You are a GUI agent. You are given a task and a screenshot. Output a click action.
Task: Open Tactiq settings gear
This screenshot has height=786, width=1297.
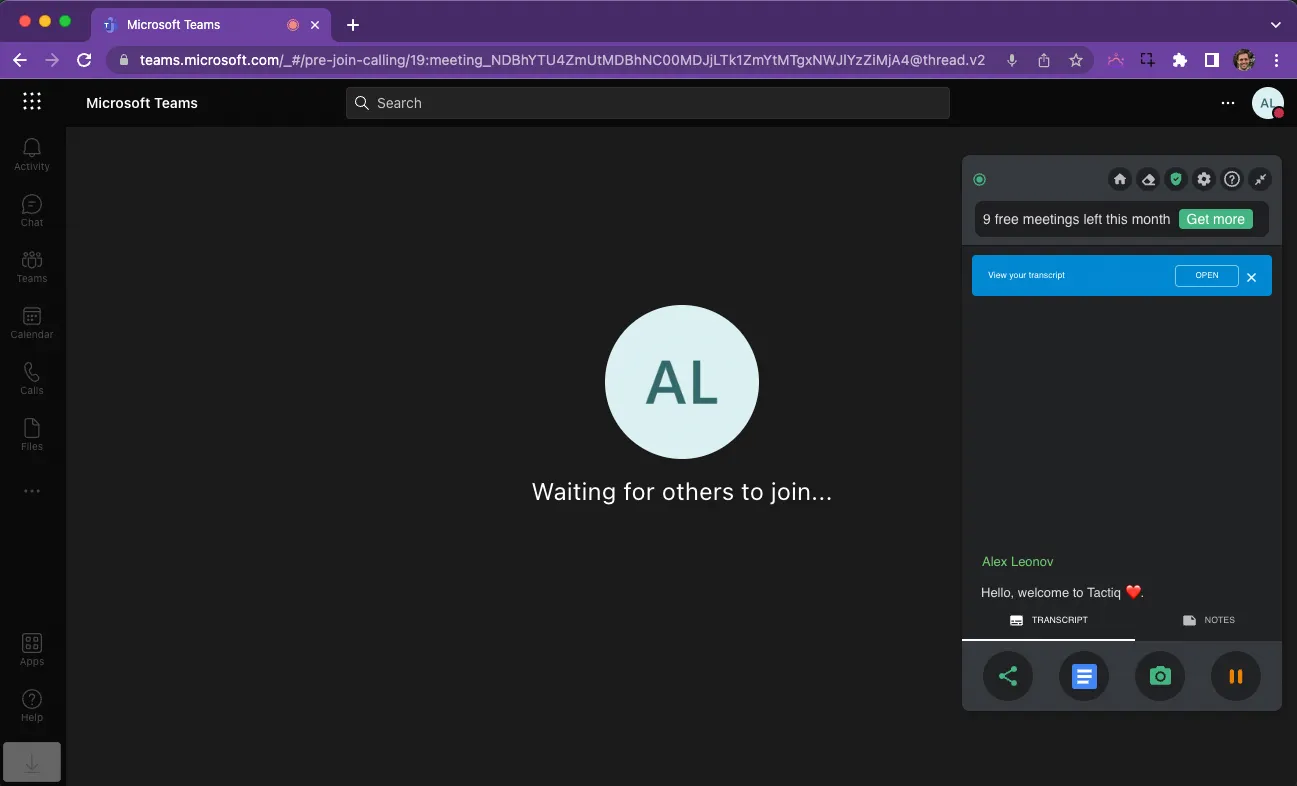[1204, 179]
